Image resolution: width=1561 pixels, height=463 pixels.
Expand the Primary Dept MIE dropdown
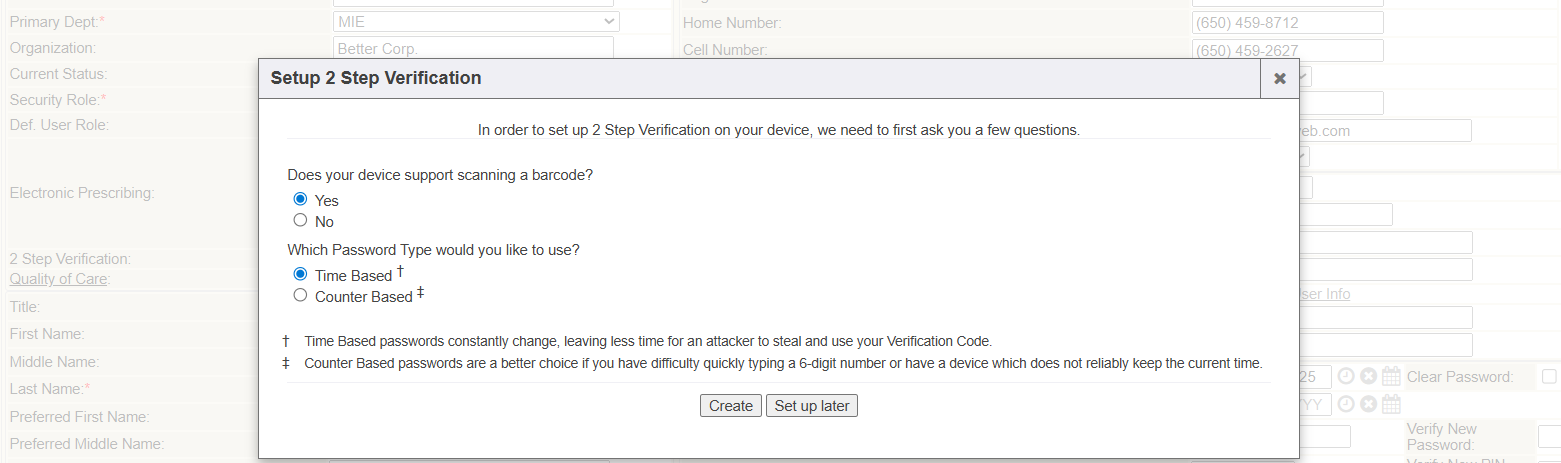click(475, 21)
